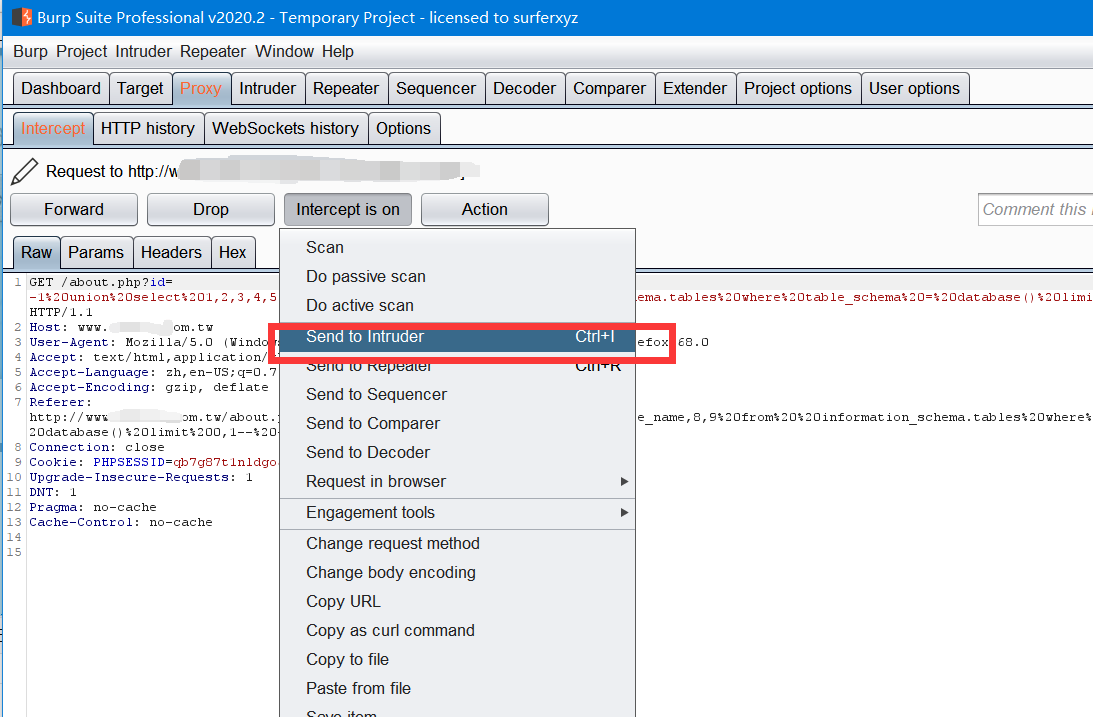This screenshot has width=1093, height=717.
Task: Click the Forward button
Action: click(x=74, y=210)
